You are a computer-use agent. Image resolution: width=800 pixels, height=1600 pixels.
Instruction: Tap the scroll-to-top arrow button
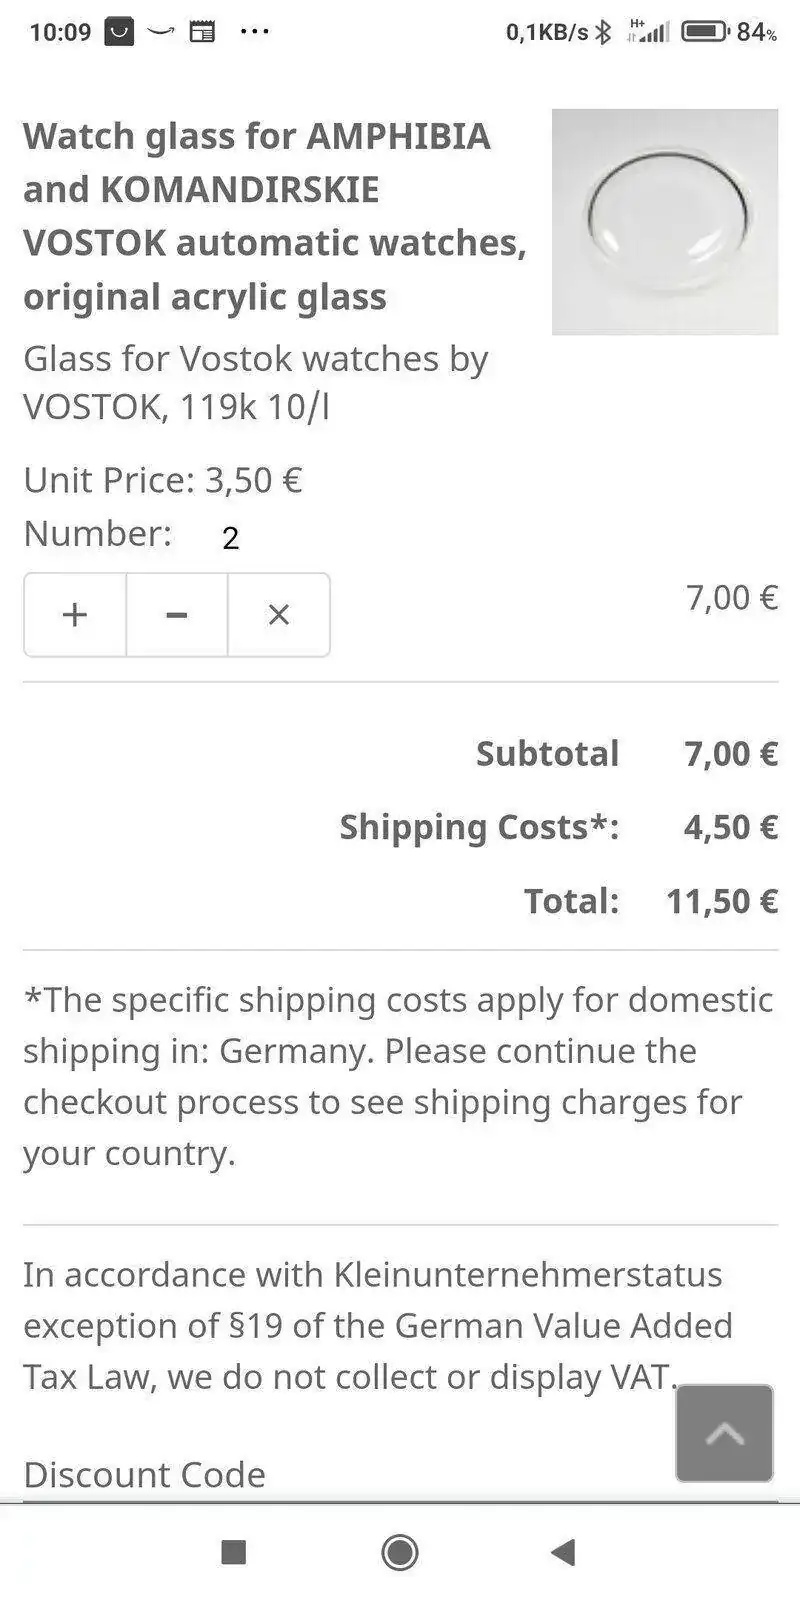coord(724,1432)
